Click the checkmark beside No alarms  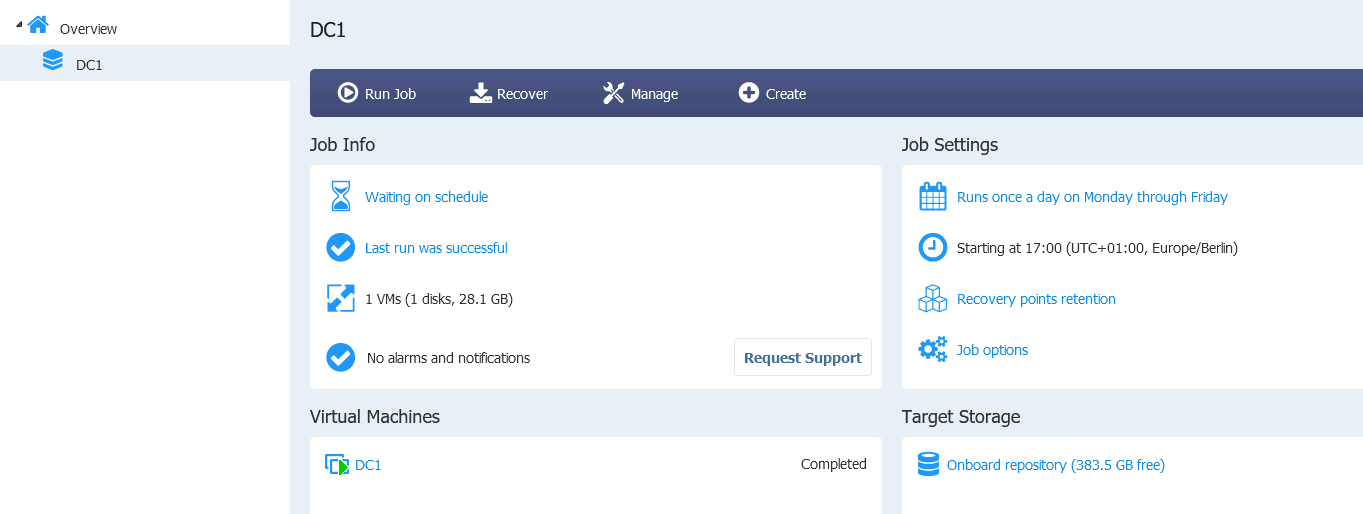[341, 357]
